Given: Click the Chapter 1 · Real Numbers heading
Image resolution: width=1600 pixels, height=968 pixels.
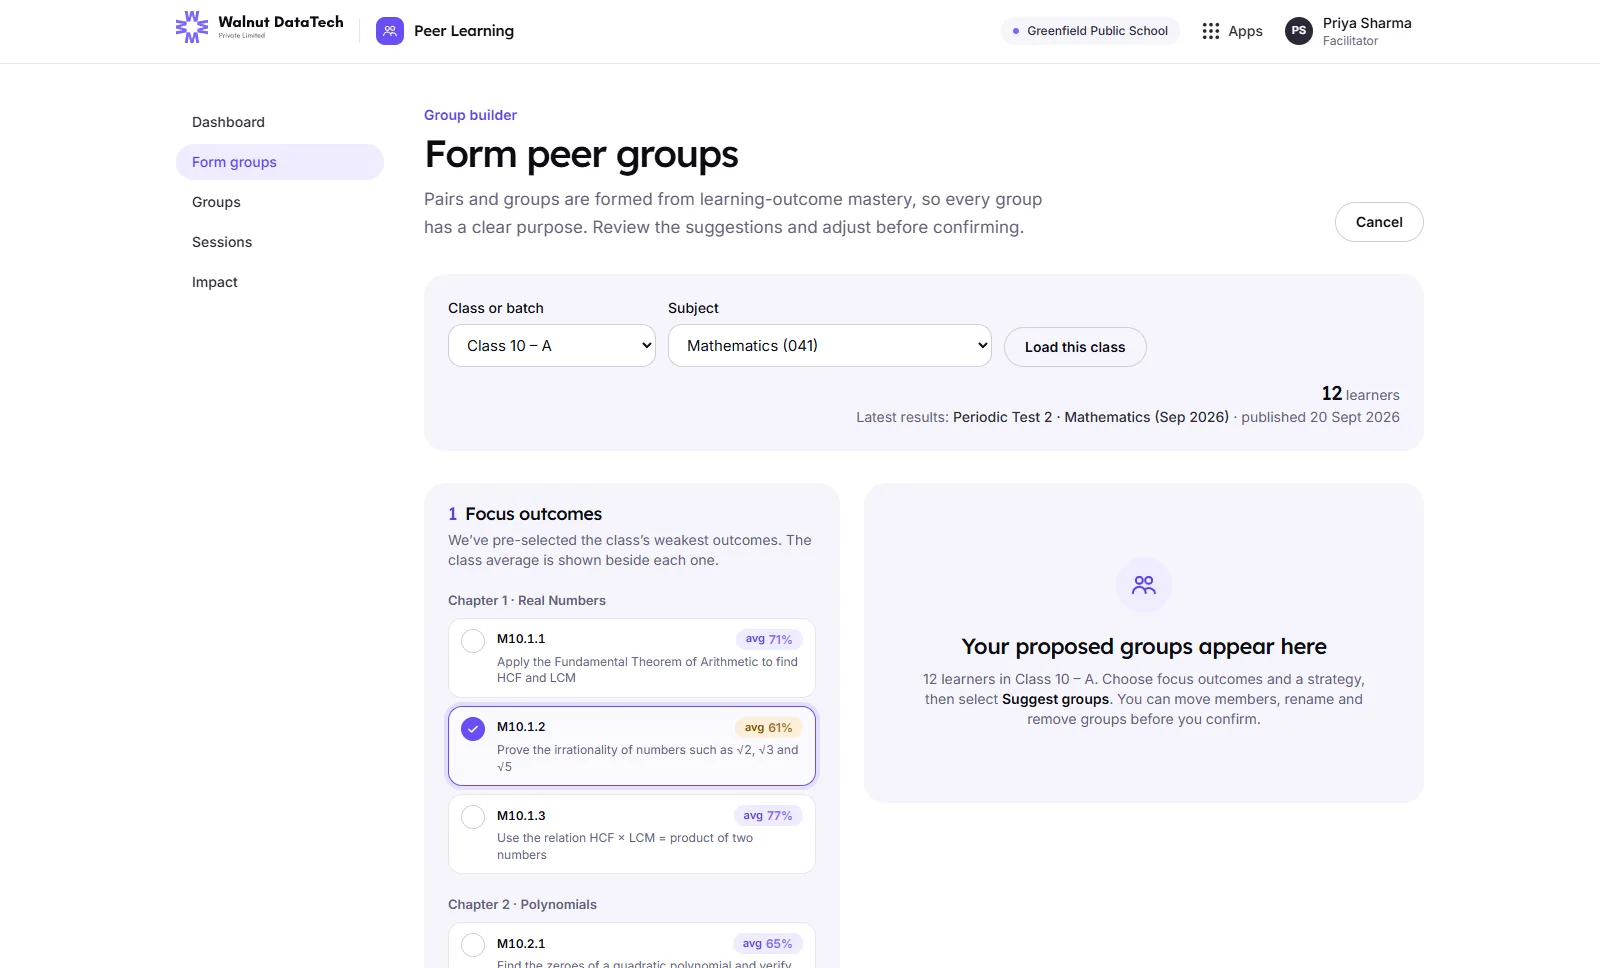Looking at the screenshot, I should (527, 601).
